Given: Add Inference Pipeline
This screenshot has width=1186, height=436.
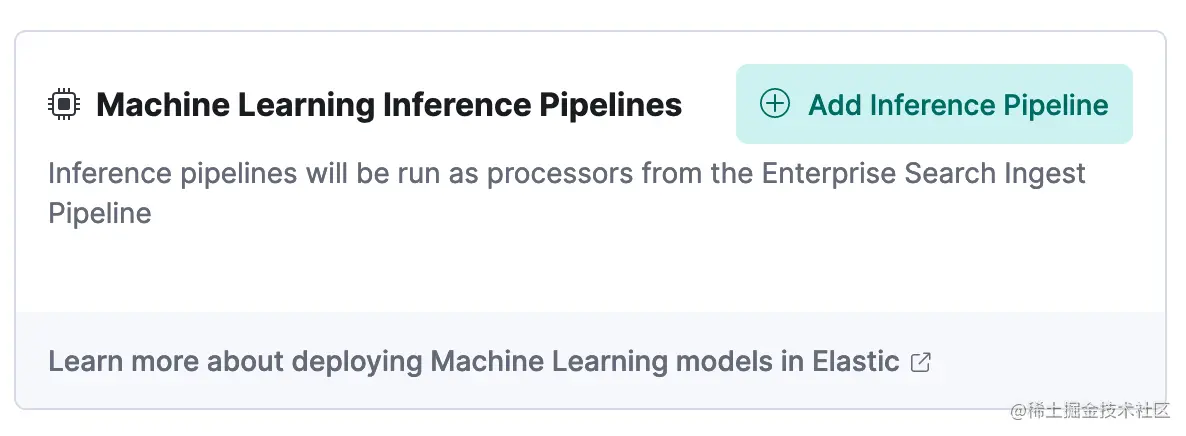Looking at the screenshot, I should 934,104.
